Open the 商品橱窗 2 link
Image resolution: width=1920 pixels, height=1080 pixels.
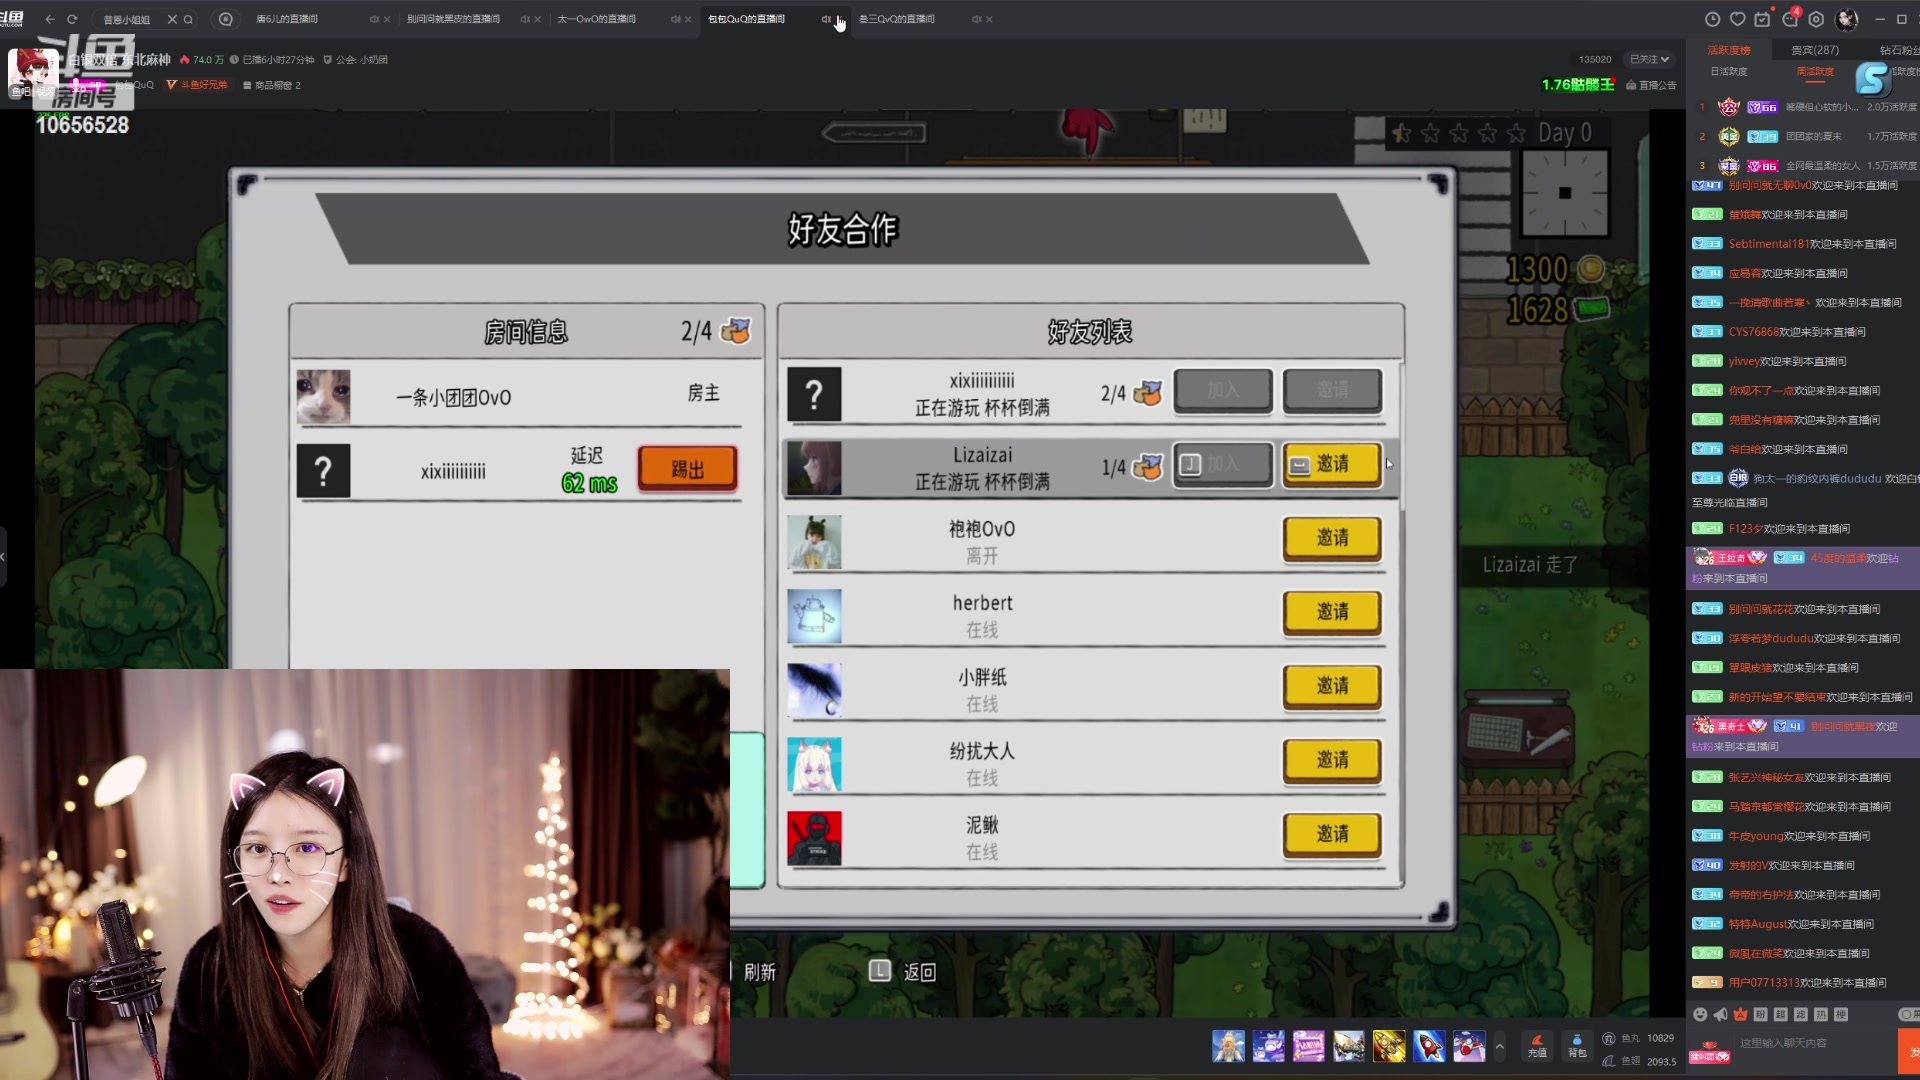point(271,85)
